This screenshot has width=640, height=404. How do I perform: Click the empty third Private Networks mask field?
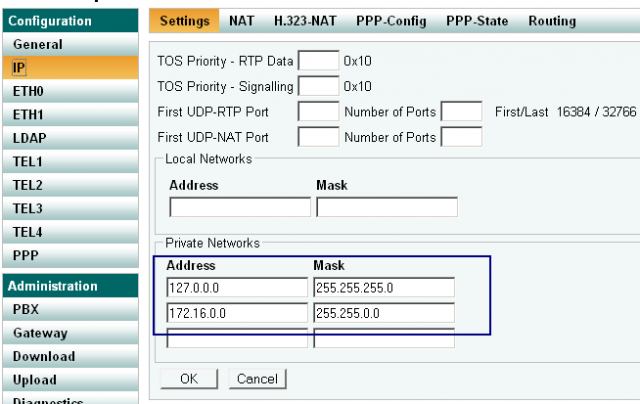(x=384, y=338)
